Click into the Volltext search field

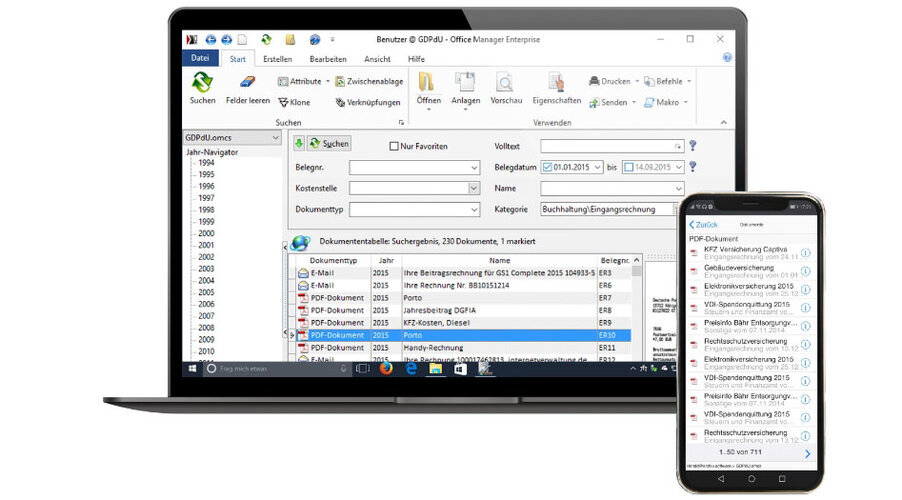tap(611, 146)
